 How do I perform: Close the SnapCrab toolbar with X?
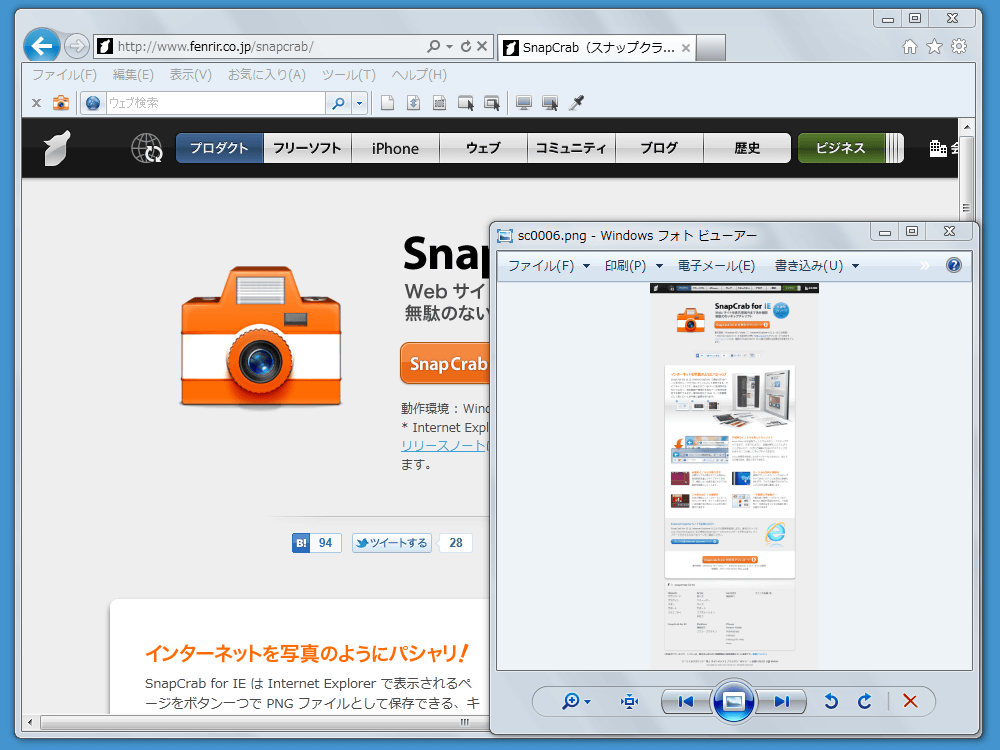tap(36, 103)
